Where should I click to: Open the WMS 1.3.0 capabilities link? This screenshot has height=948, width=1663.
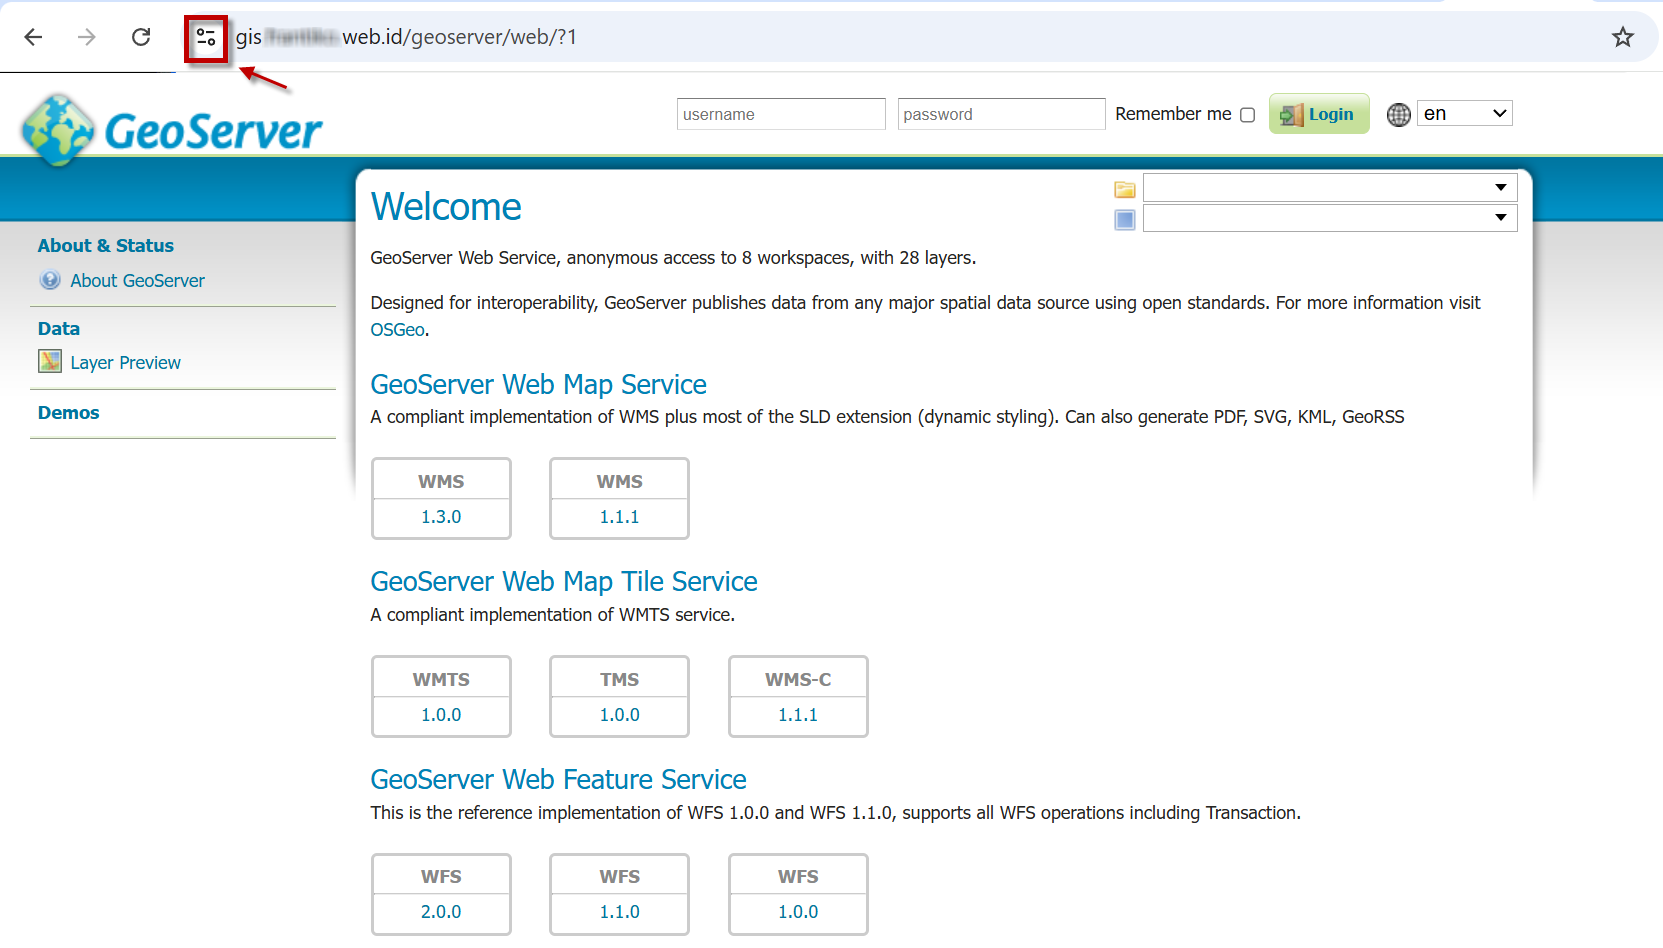(441, 517)
